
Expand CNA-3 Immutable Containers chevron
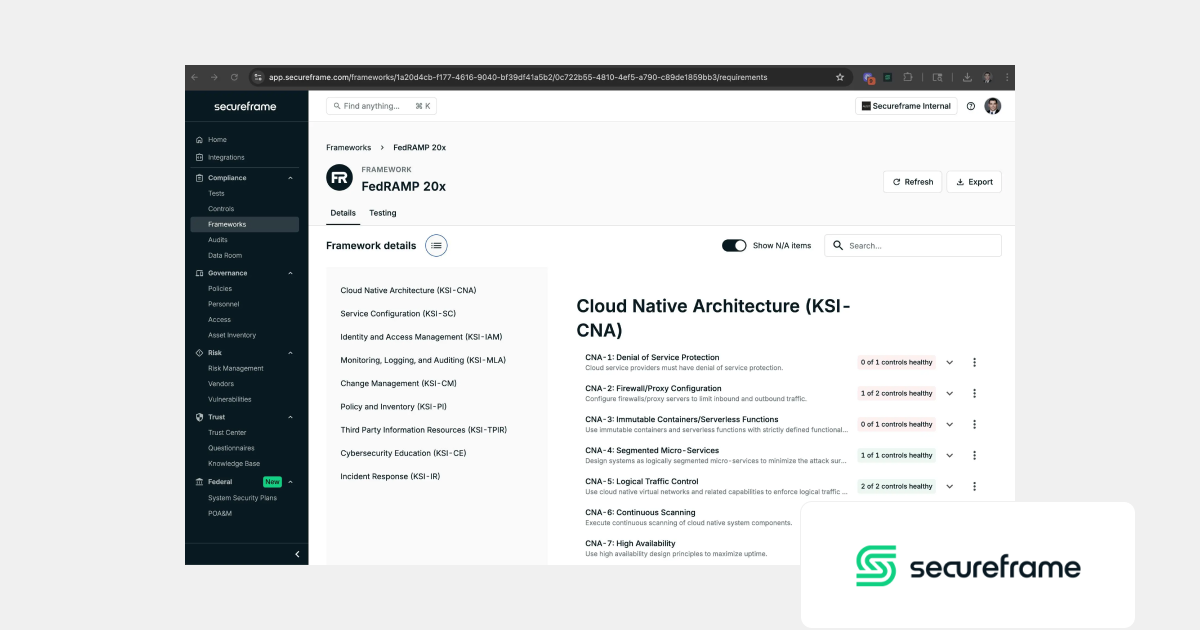950,425
